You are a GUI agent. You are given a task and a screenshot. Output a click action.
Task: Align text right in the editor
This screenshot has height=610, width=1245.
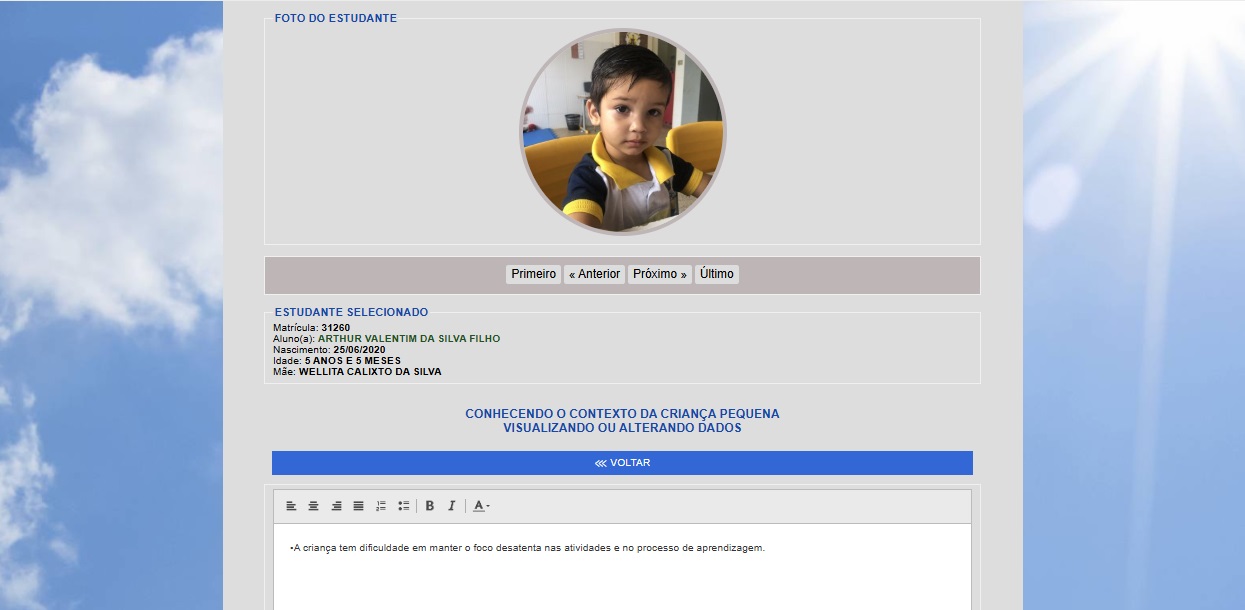336,506
